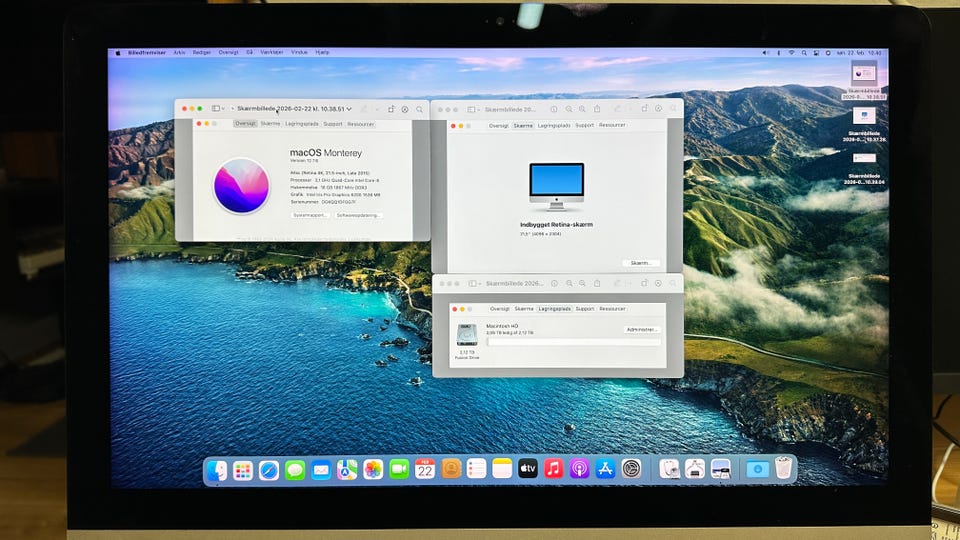The height and width of the screenshot is (540, 960).
Task: Click zoom in above the Retina-skærm image
Action: point(582,109)
